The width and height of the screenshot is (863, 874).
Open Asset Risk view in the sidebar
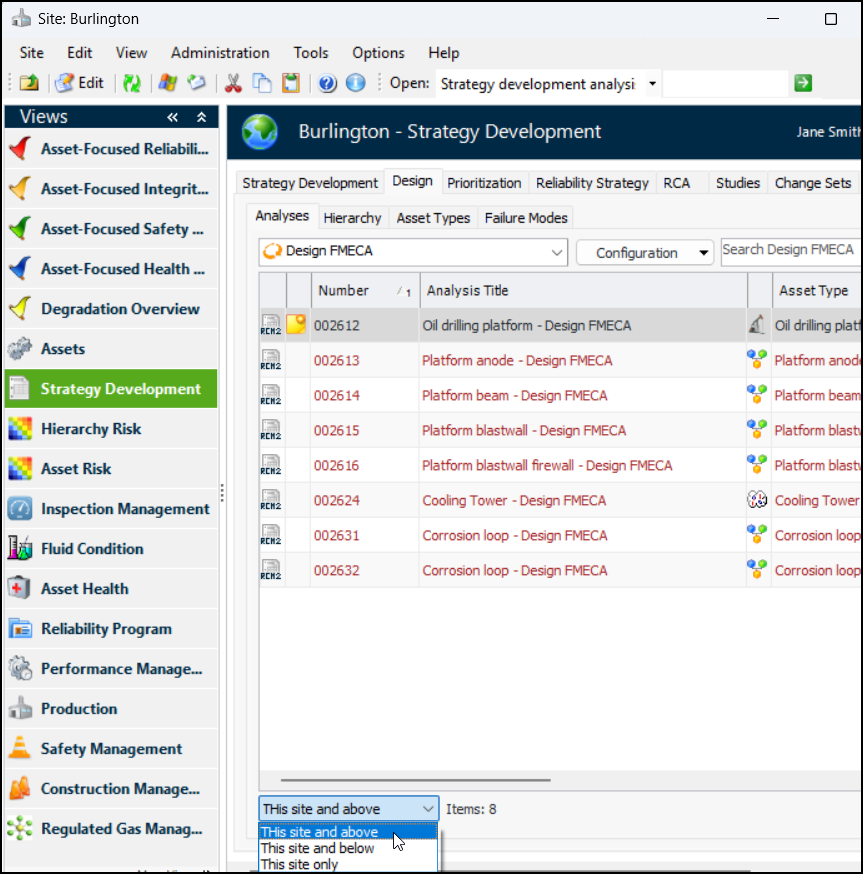[76, 469]
